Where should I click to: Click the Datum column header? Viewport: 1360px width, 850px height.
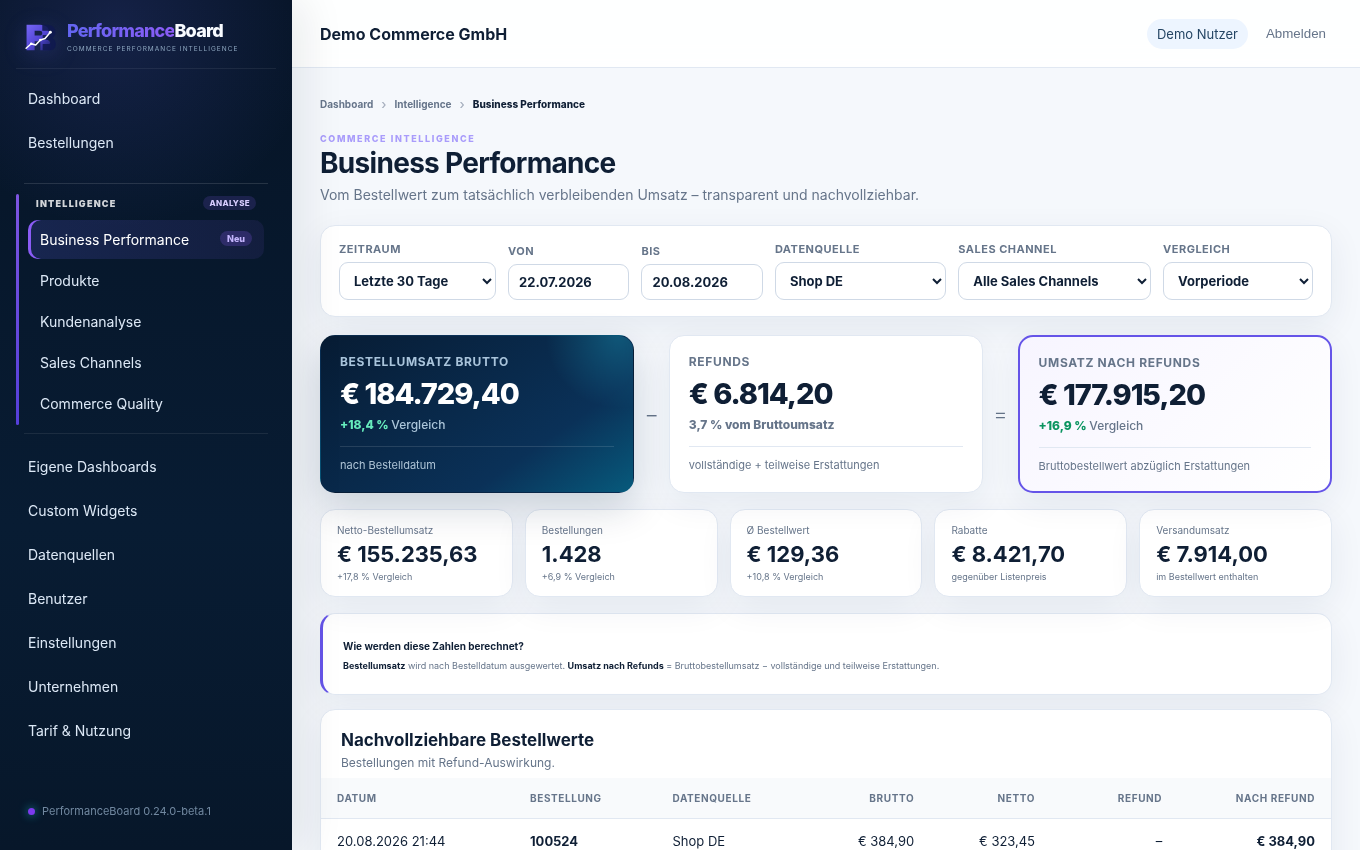pos(357,798)
